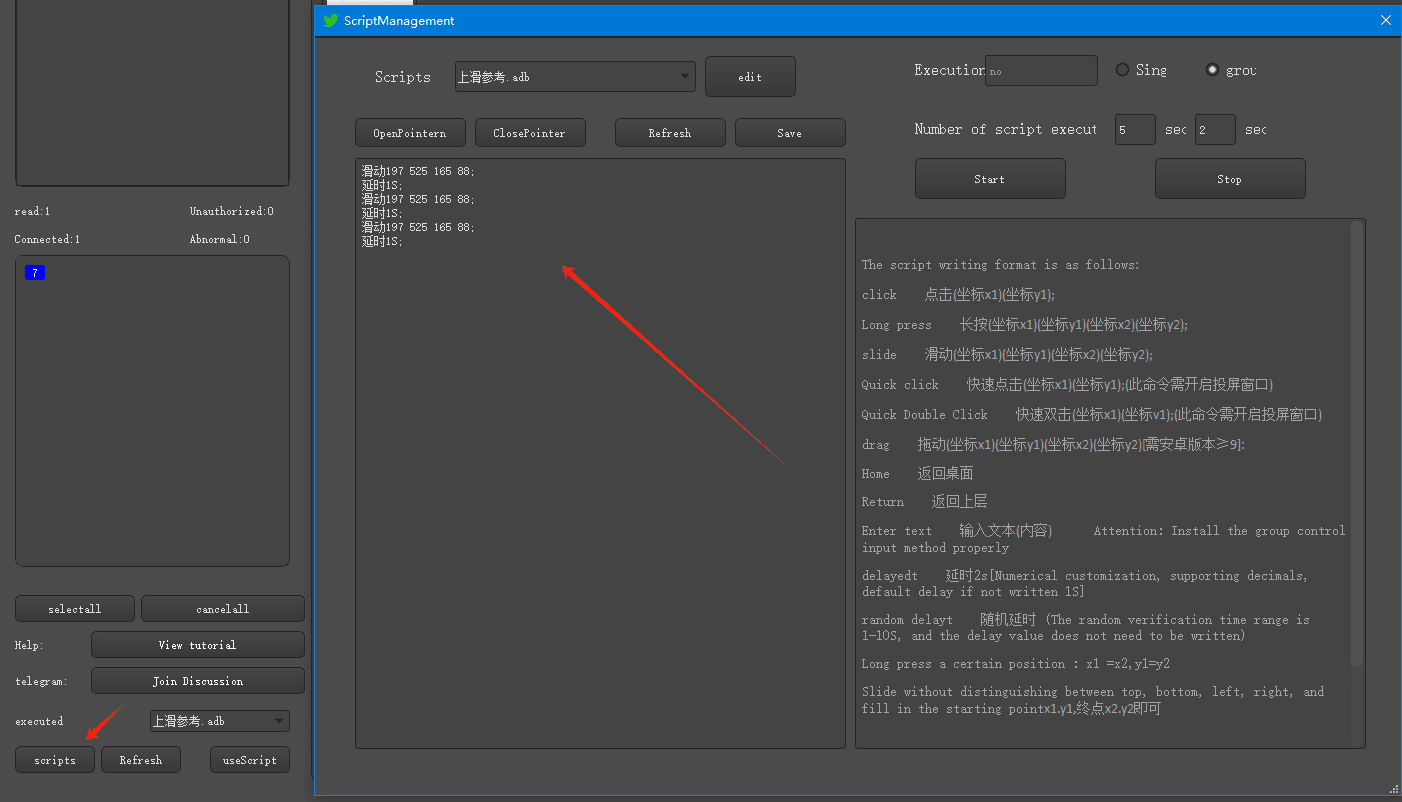Viewport: 1402px width, 802px height.
Task: Click the ScriptManagement window bird icon
Action: click(x=330, y=20)
